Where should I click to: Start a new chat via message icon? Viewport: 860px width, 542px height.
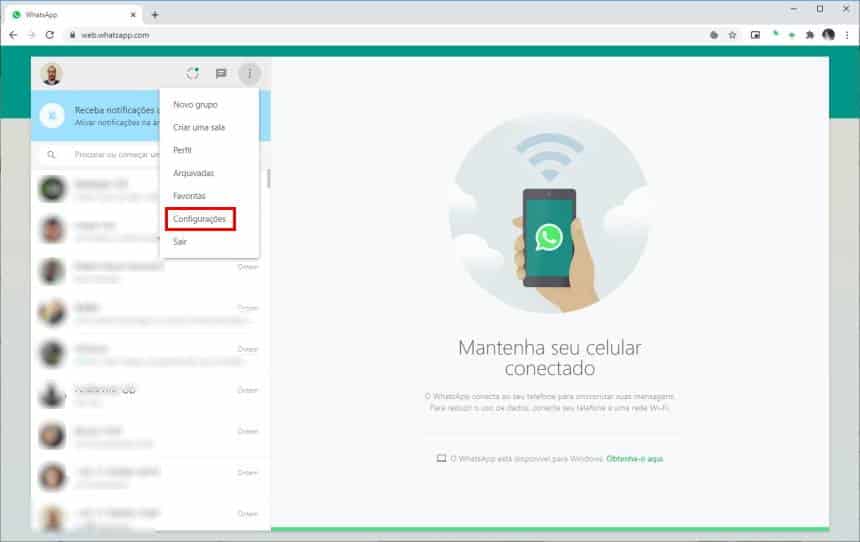221,74
